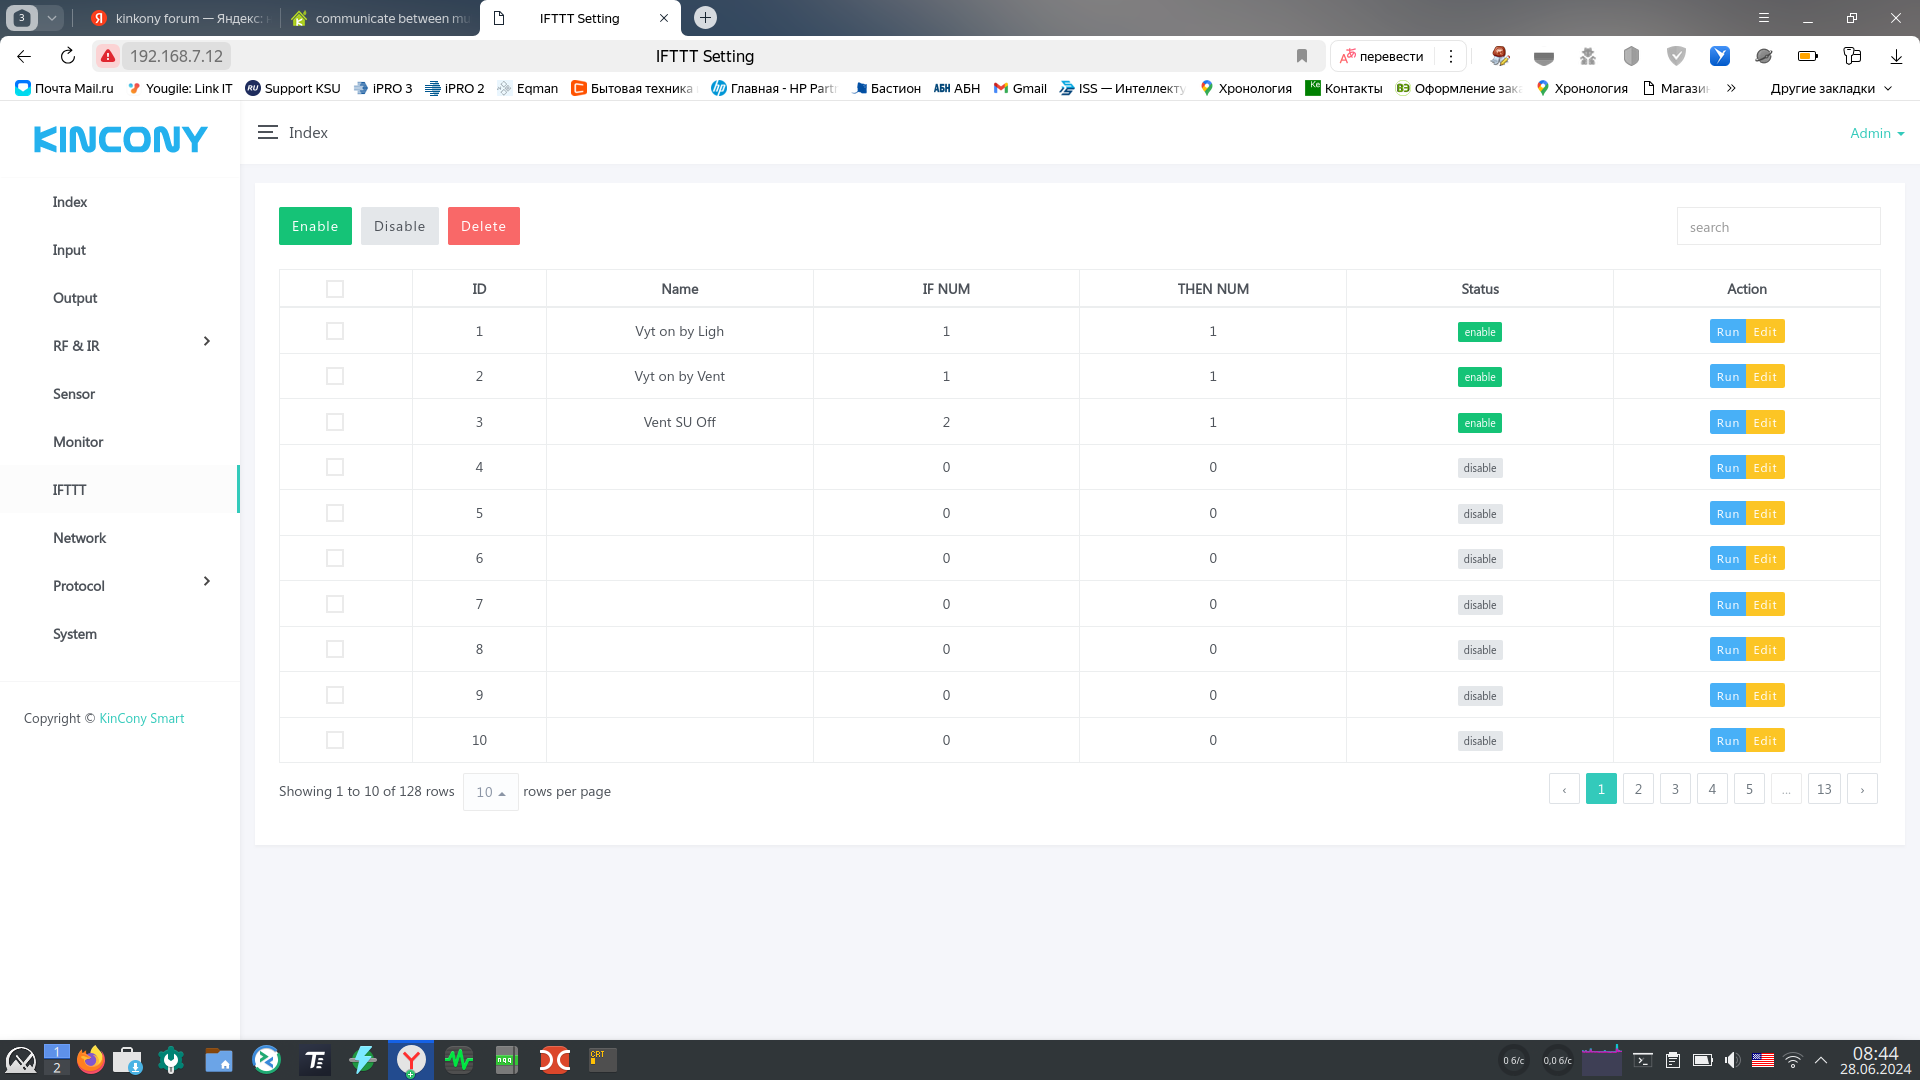The height and width of the screenshot is (1080, 1920).
Task: Check the box for Vyt on by Ligh row
Action: (x=335, y=331)
